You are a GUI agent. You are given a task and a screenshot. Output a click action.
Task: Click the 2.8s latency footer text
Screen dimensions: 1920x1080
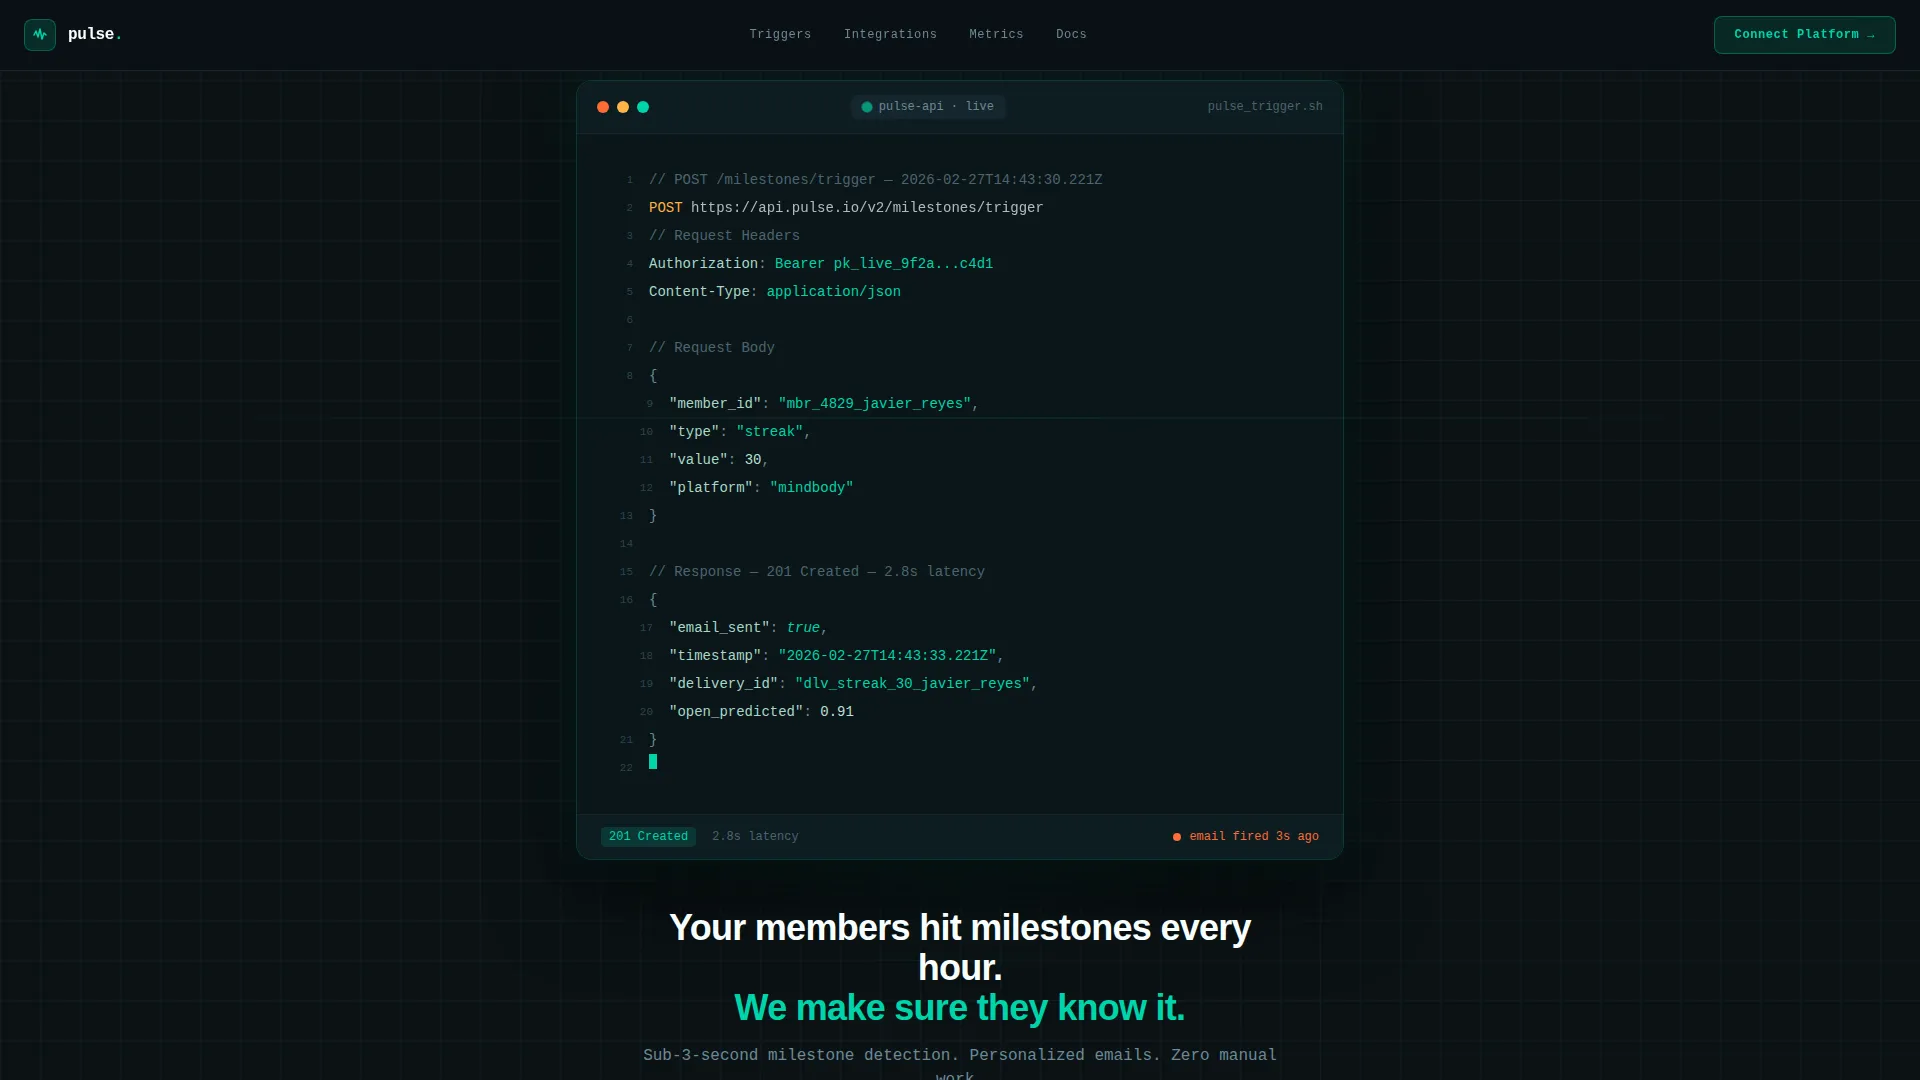(x=755, y=836)
